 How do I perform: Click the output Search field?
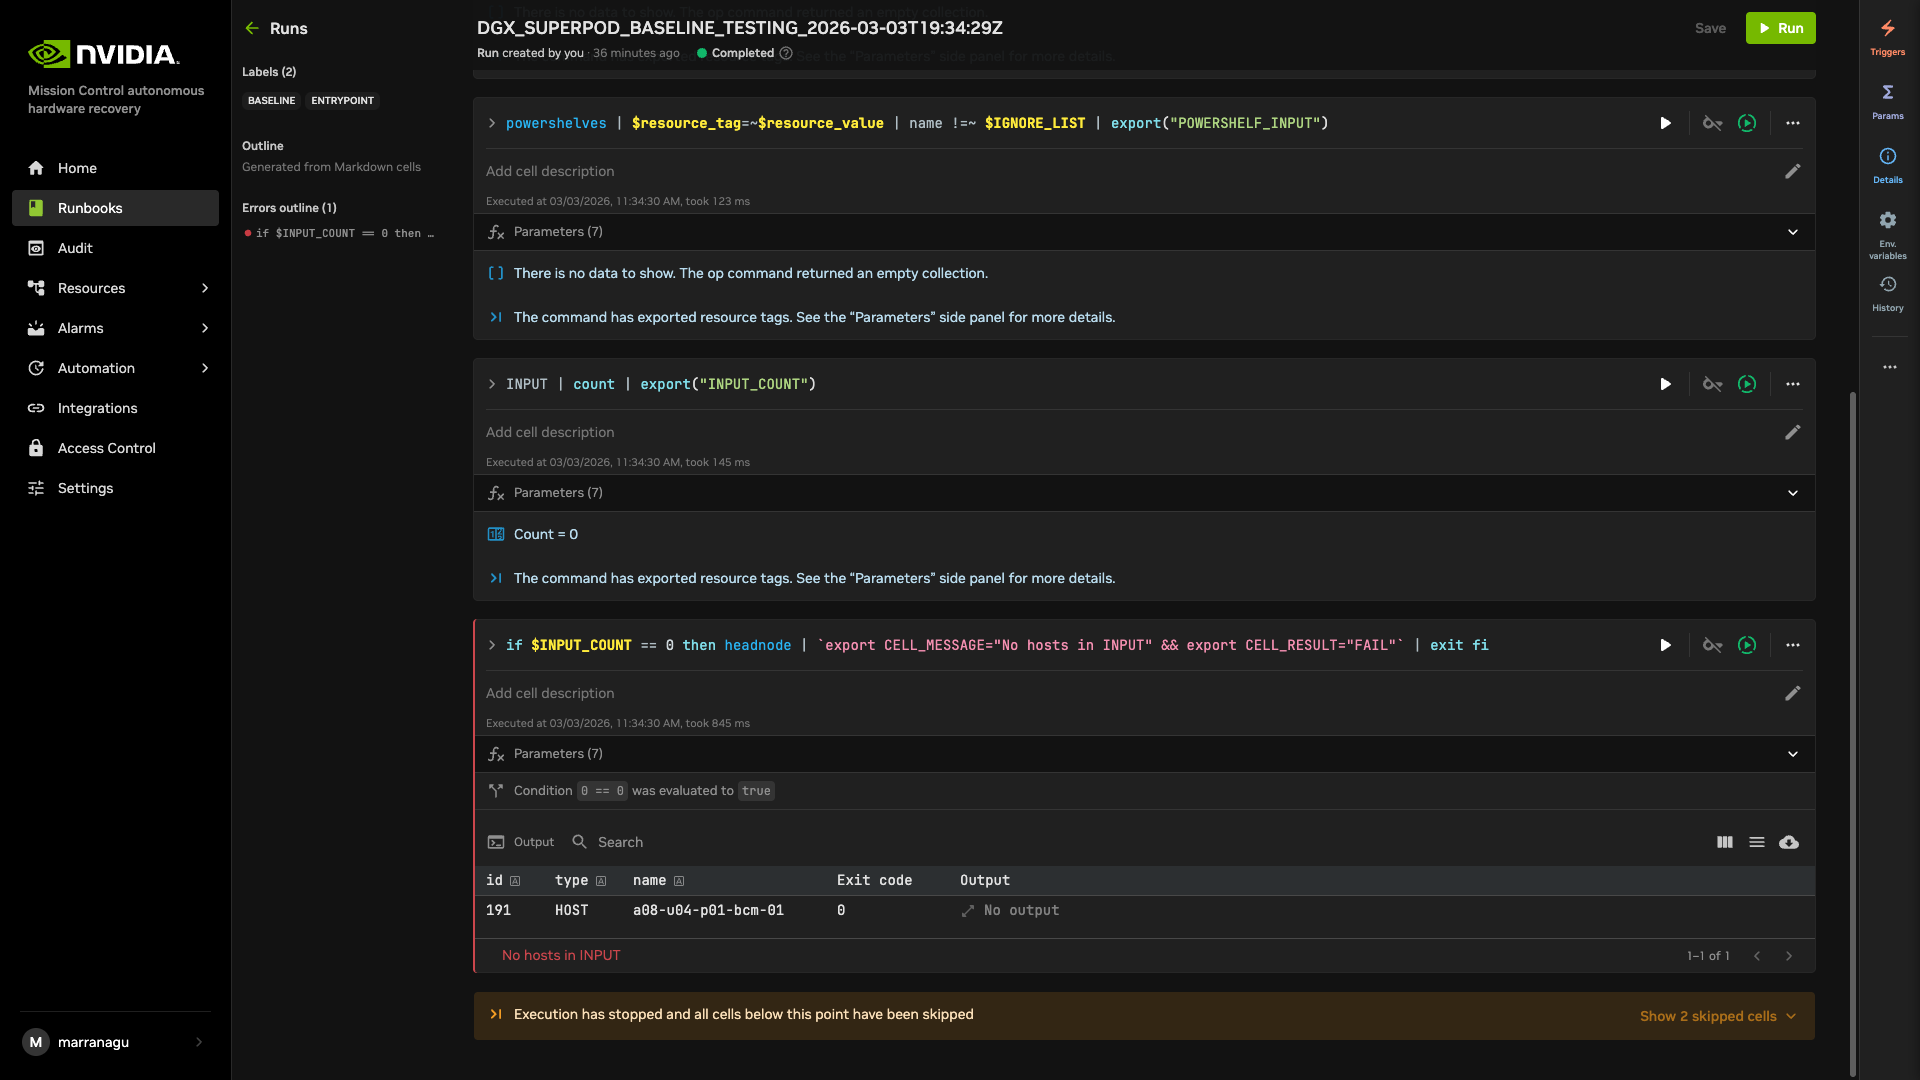tap(620, 842)
